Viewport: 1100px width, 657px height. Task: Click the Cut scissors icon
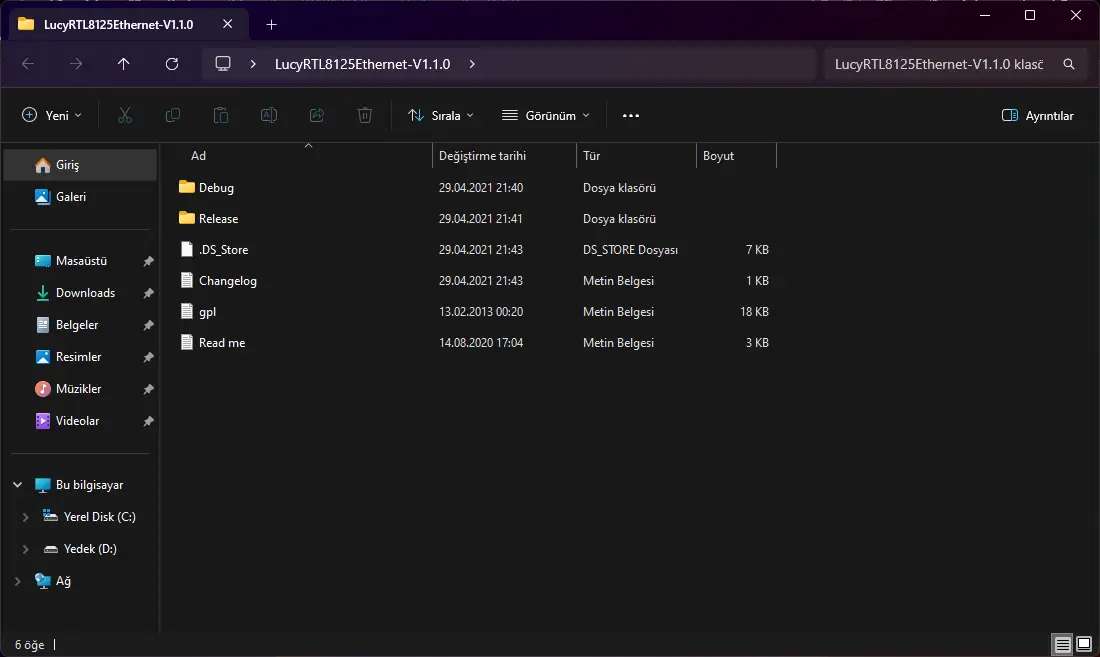[125, 116]
